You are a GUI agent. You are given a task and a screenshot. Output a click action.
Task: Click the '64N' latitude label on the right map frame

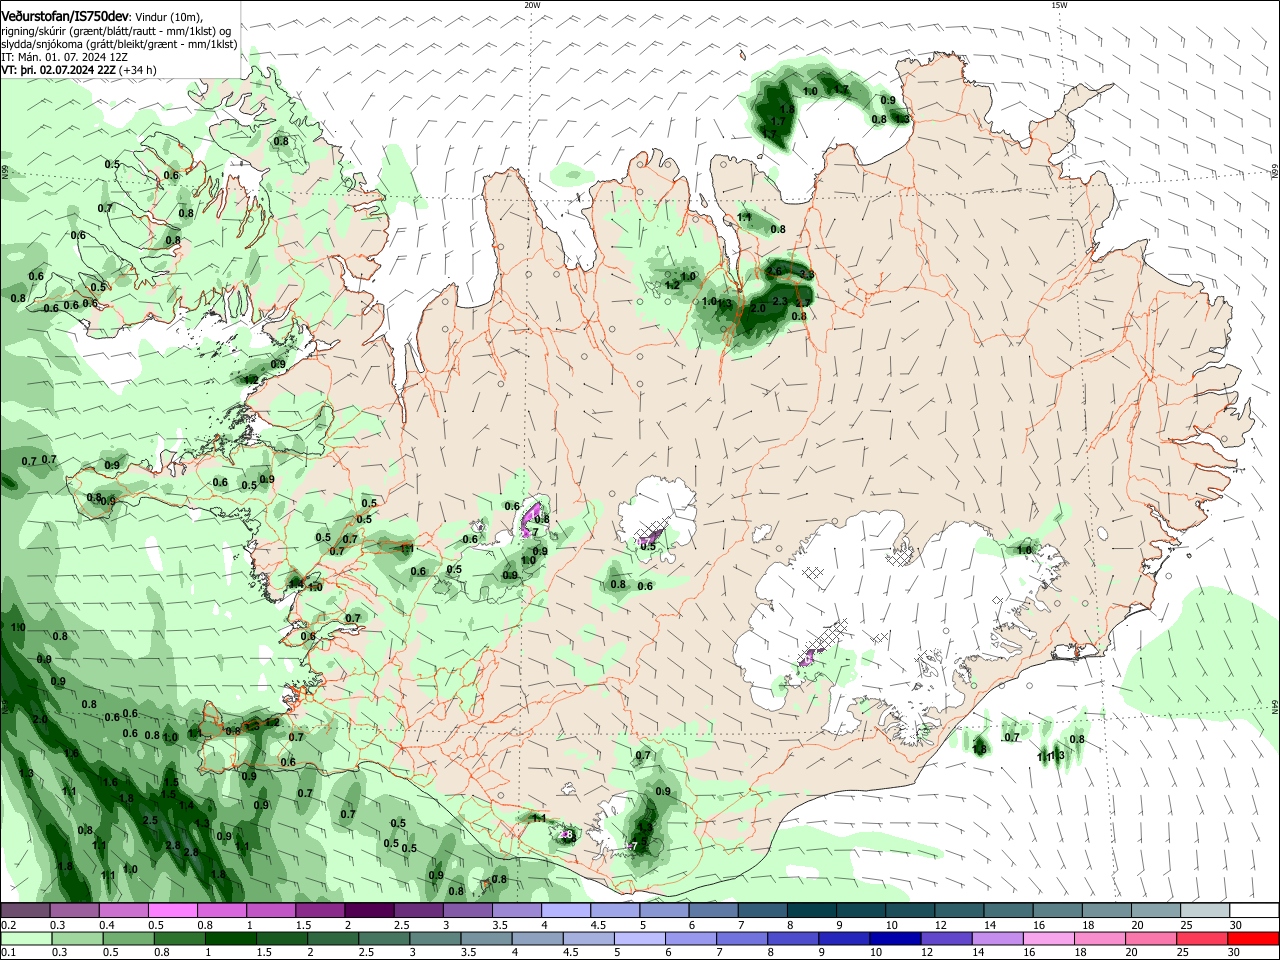point(1274,707)
